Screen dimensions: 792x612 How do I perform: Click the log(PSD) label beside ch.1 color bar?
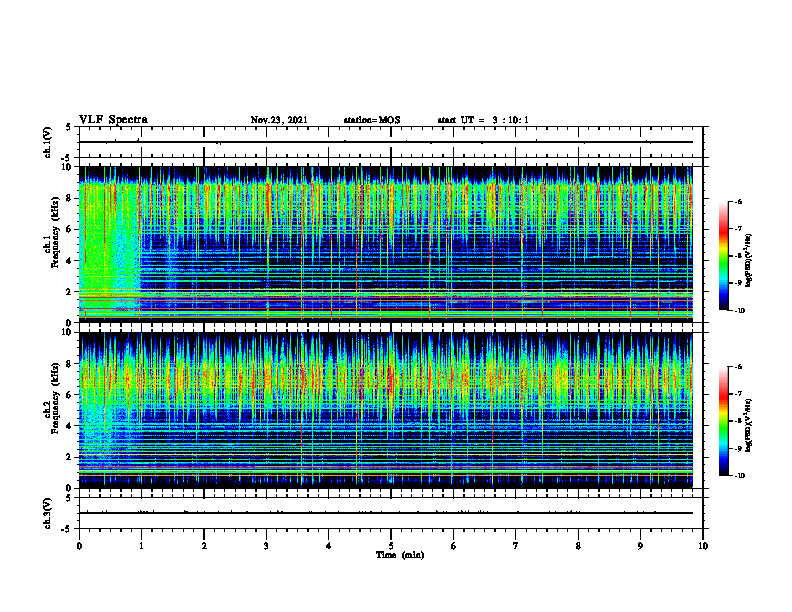(748, 261)
